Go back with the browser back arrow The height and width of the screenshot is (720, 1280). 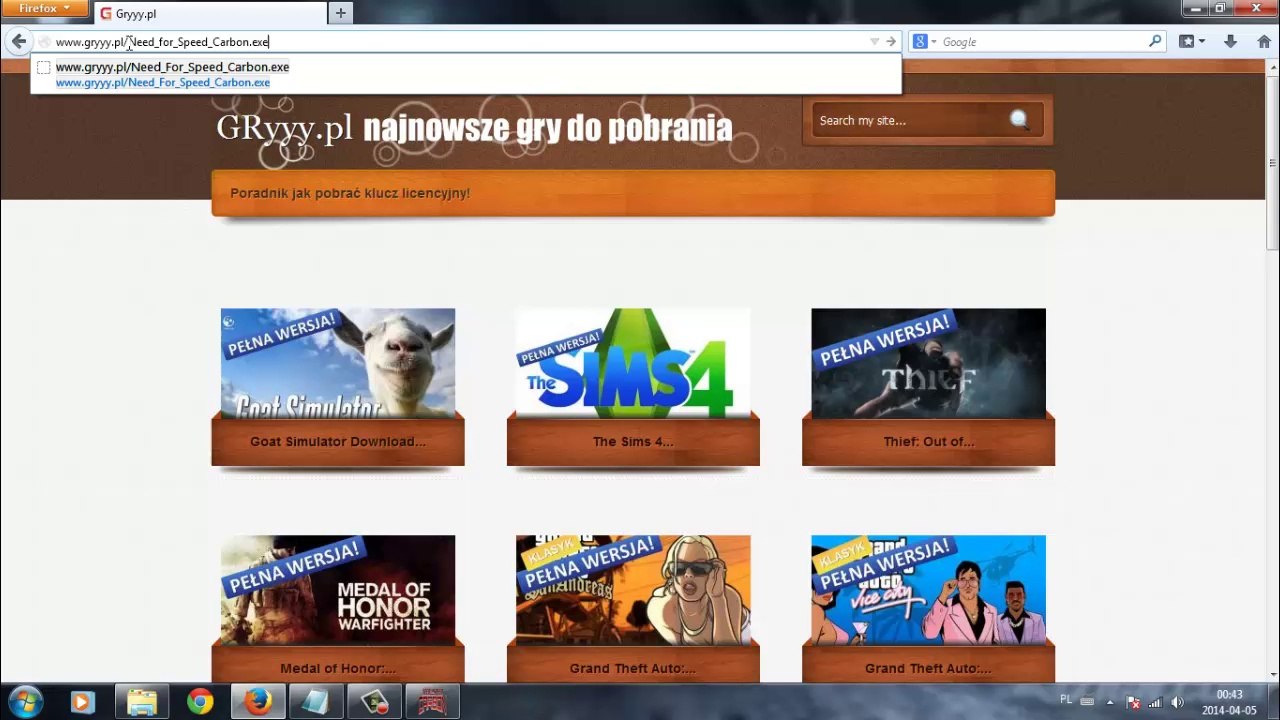pyautogui.click(x=19, y=42)
